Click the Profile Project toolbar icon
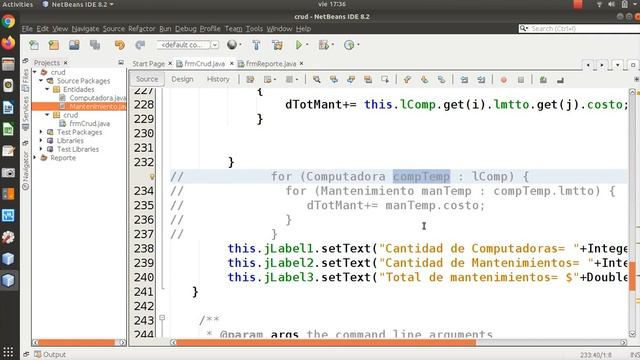The height and width of the screenshot is (360, 640). pos(349,45)
